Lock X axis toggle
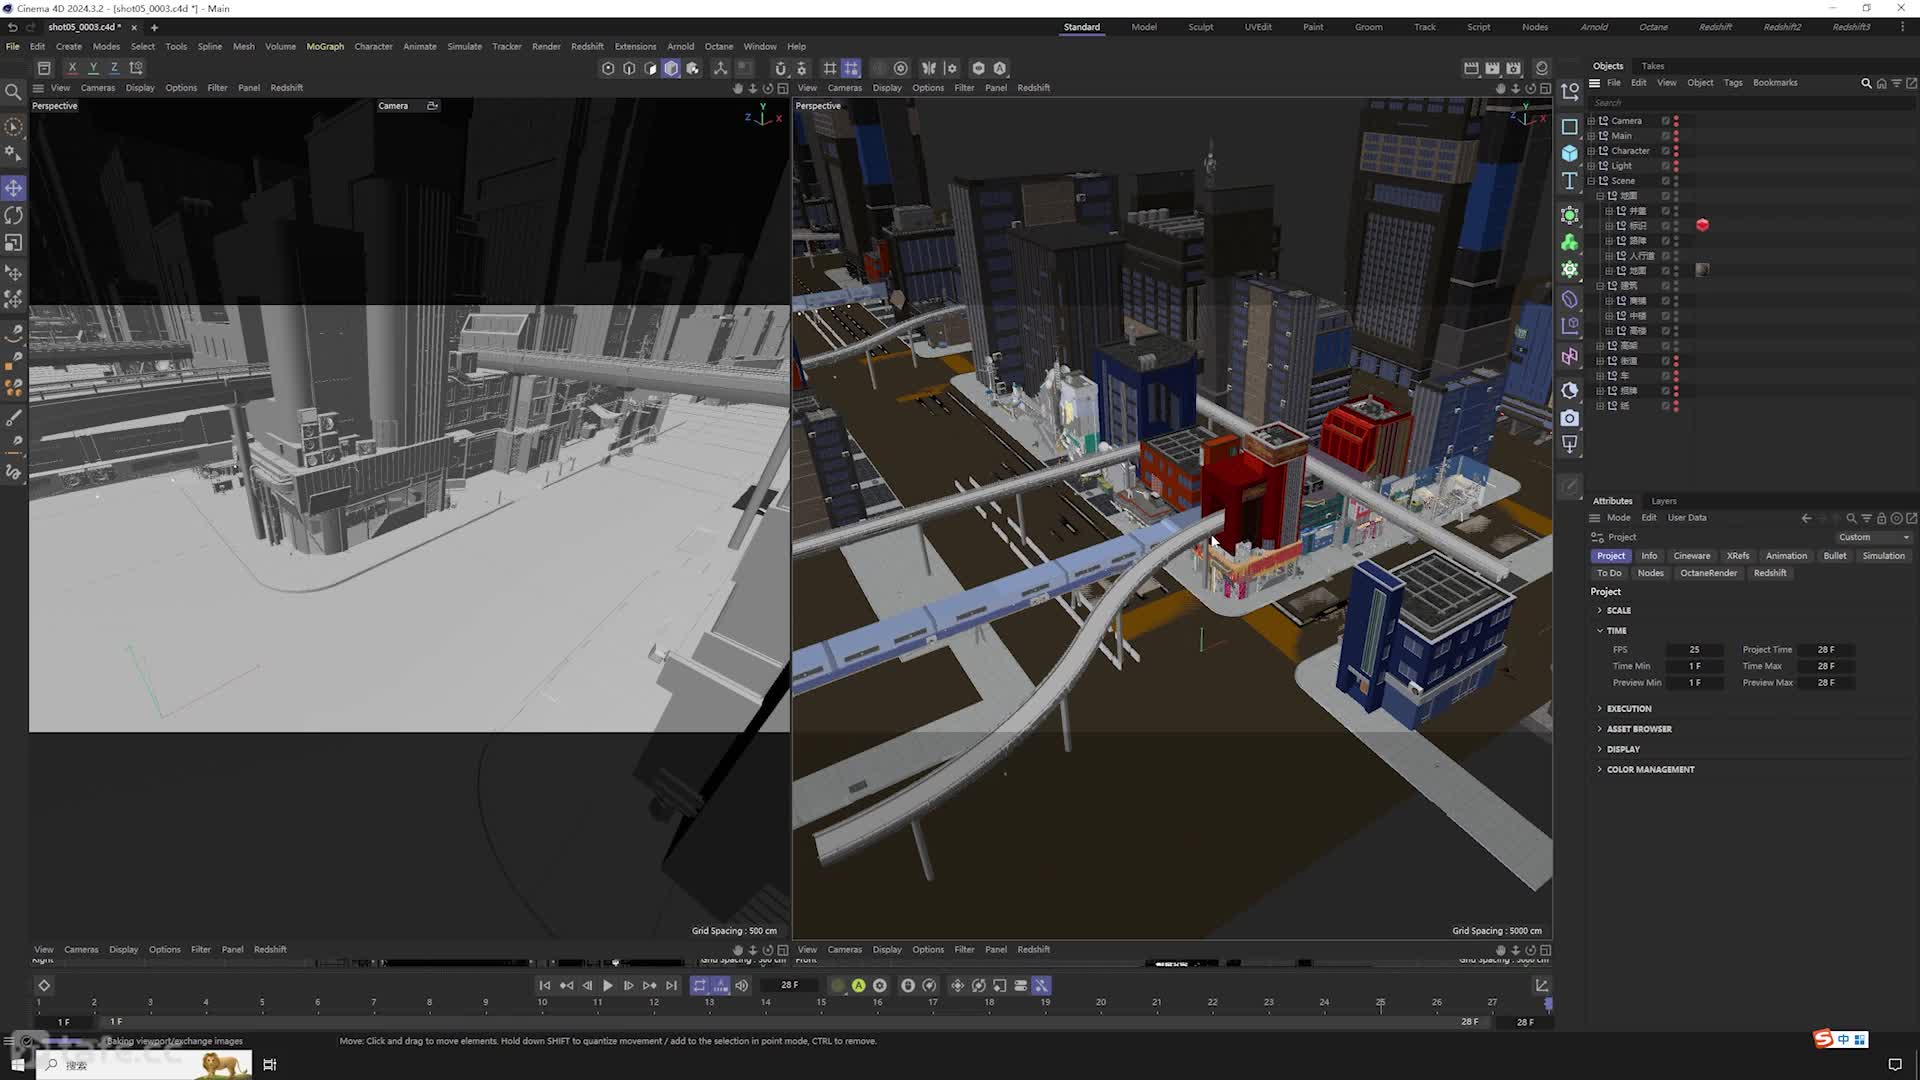This screenshot has height=1080, width=1920. [72, 68]
